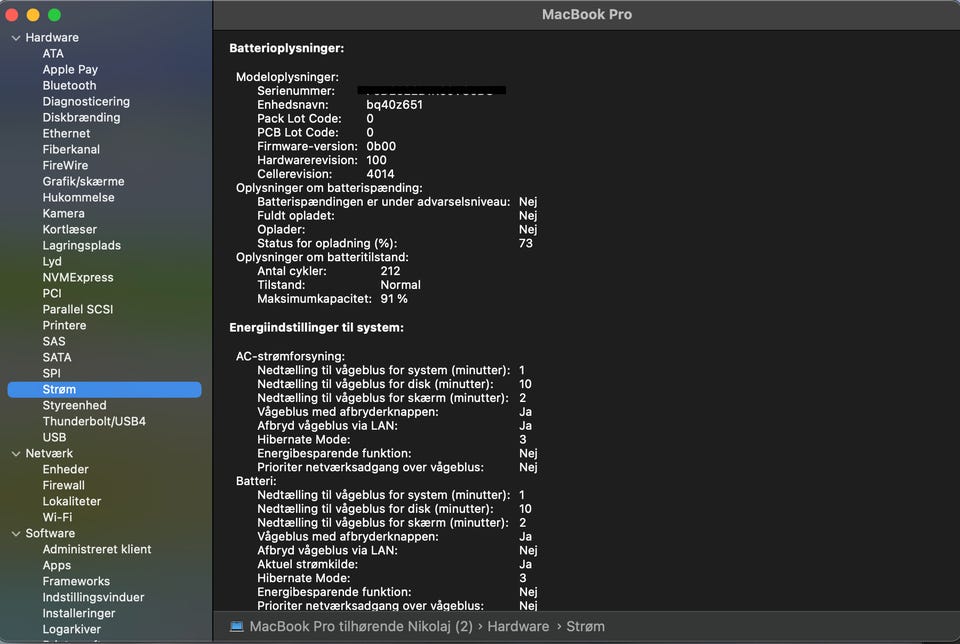This screenshot has width=960, height=644.
Task: Select Enheder under Netværk
Action: (66, 469)
